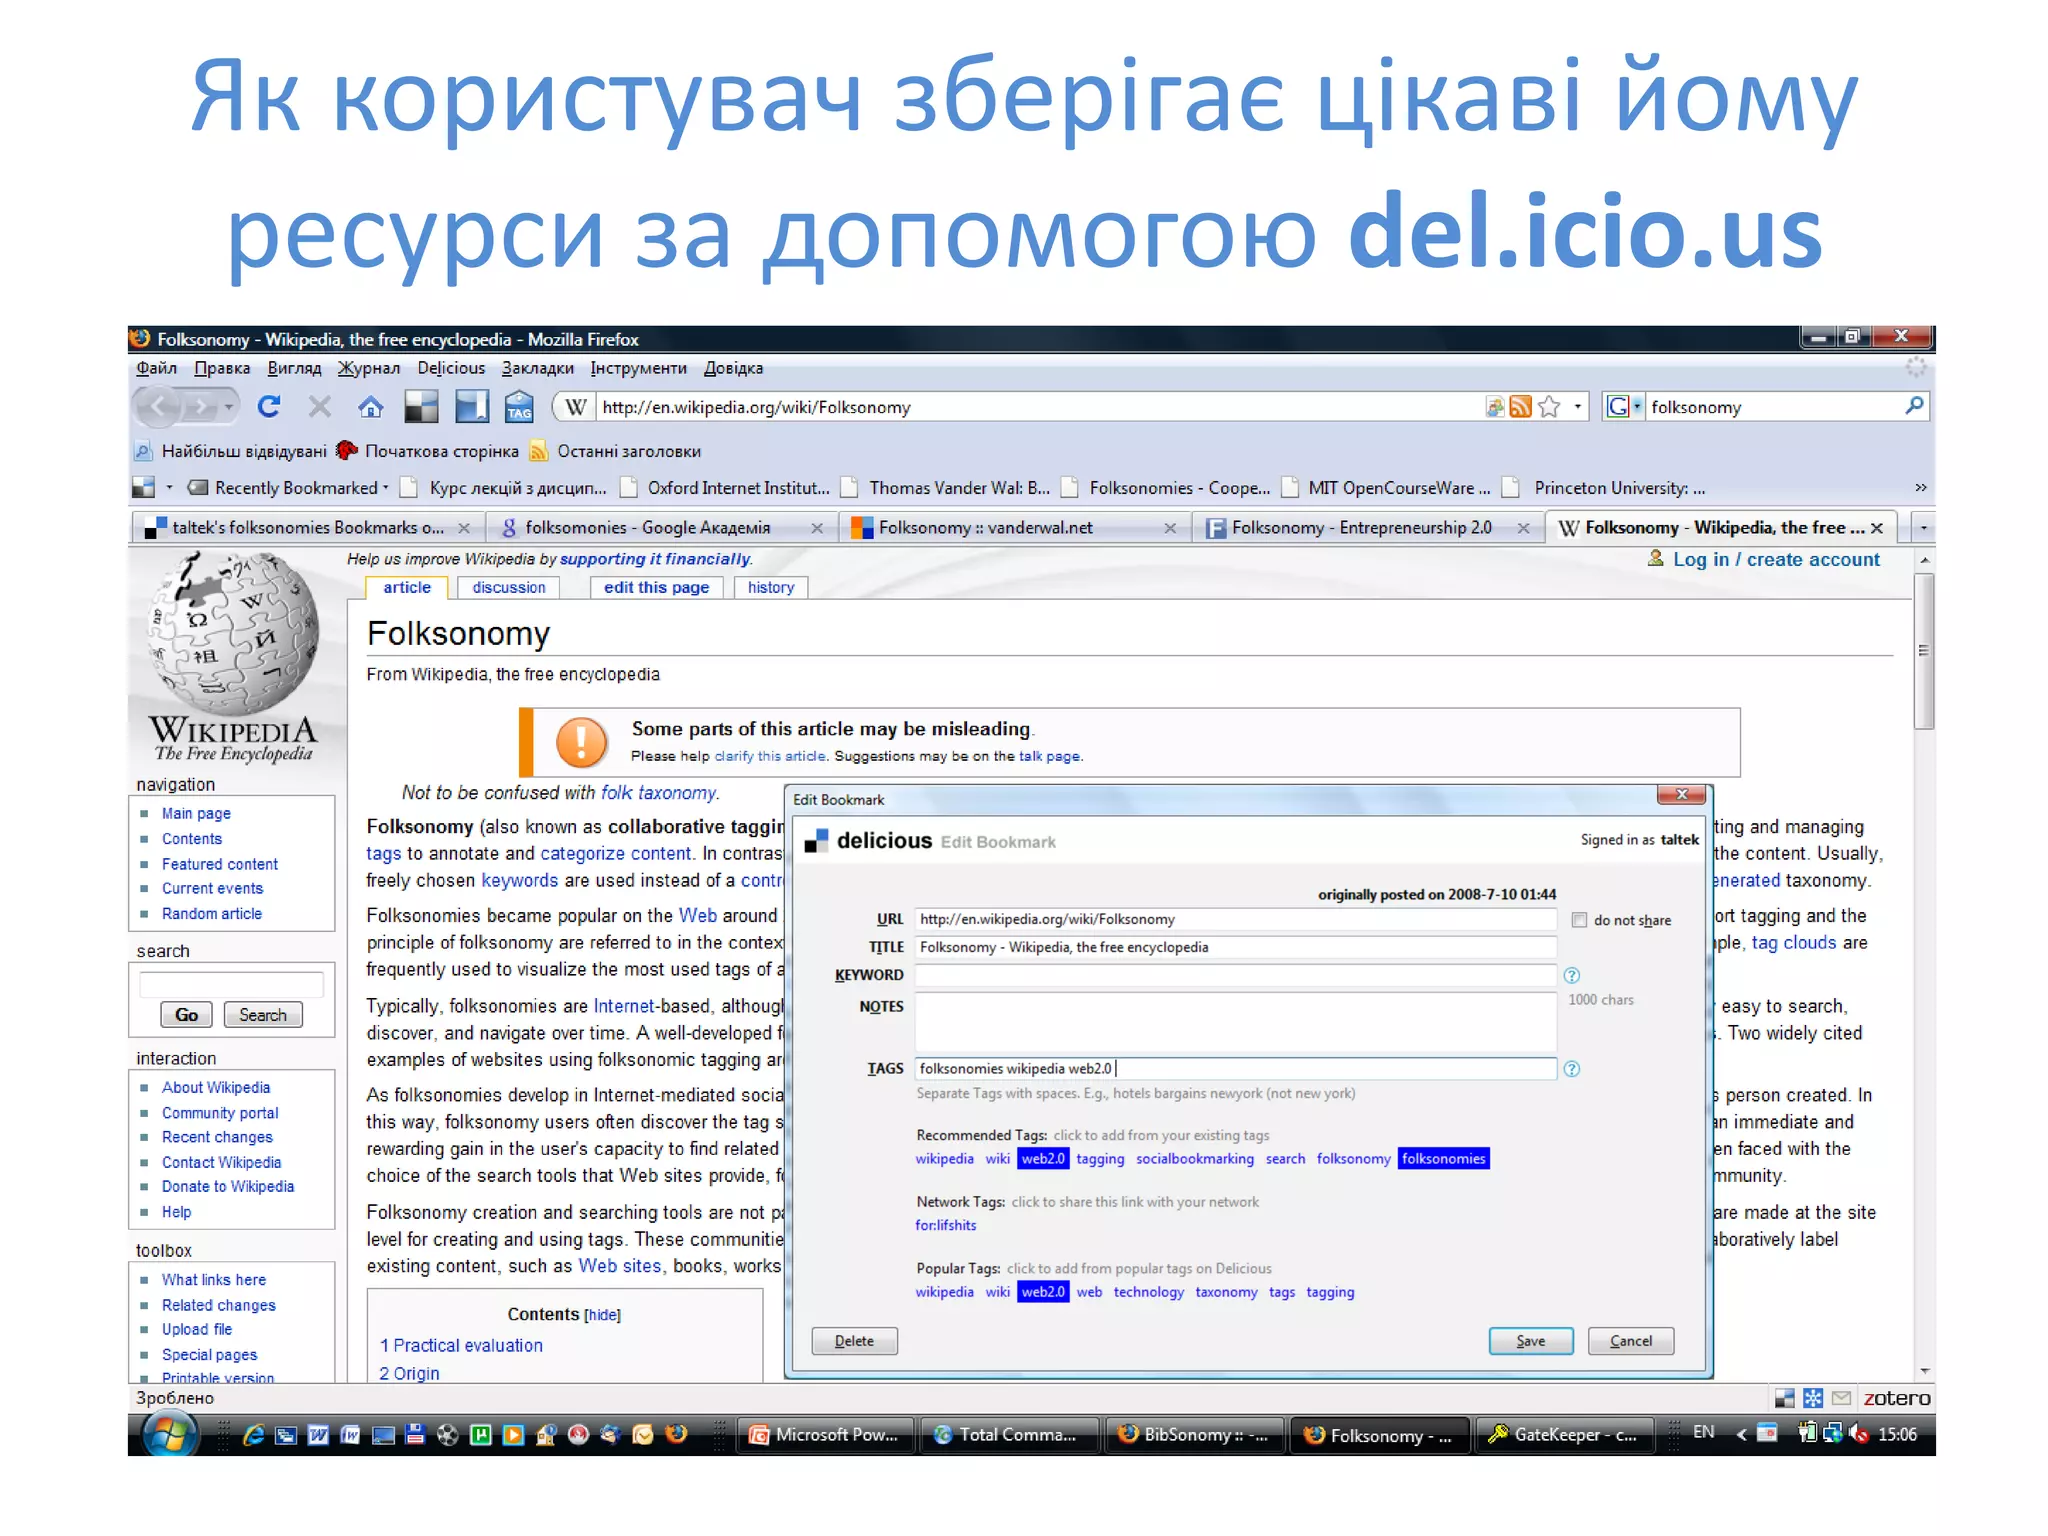
Task: Click the page scrollbar up arrow
Action: (1923, 560)
